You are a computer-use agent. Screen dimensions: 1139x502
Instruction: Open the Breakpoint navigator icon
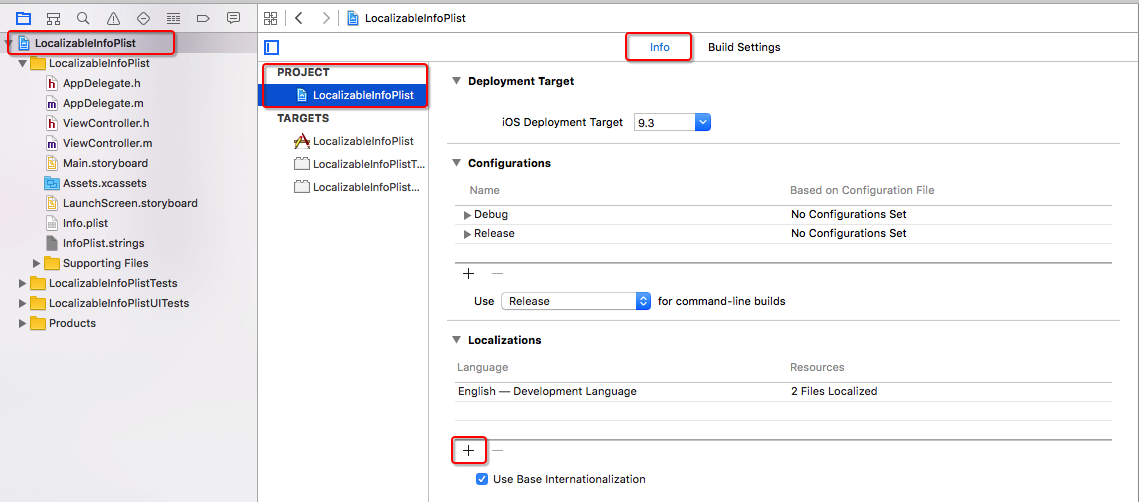coord(203,18)
